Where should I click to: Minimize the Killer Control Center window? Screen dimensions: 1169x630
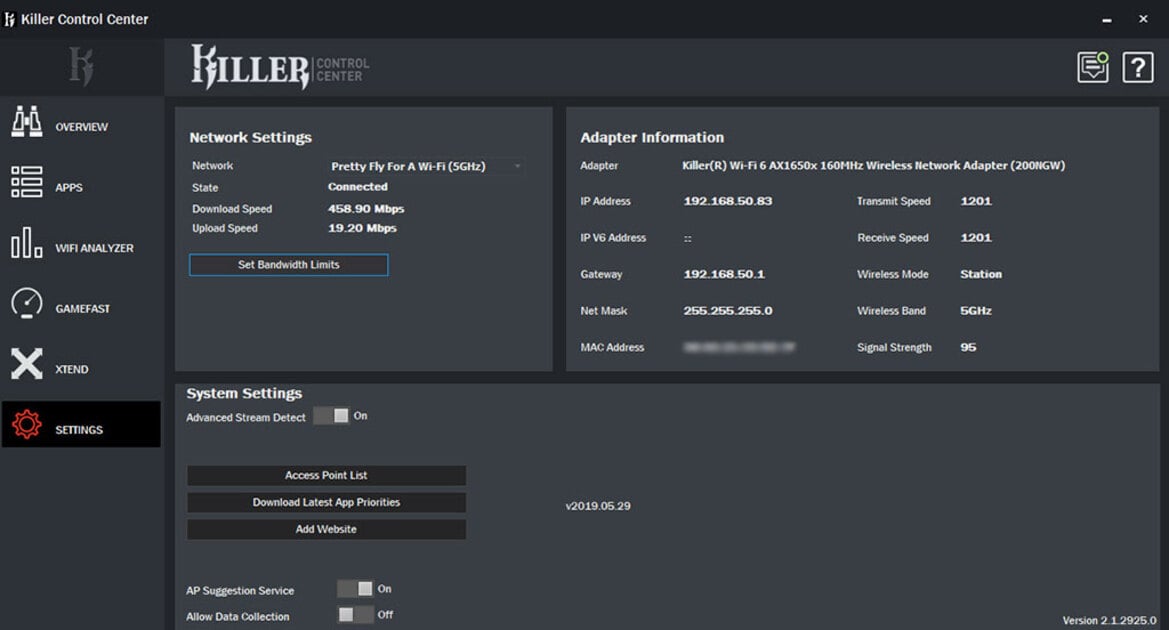pyautogui.click(x=1107, y=19)
